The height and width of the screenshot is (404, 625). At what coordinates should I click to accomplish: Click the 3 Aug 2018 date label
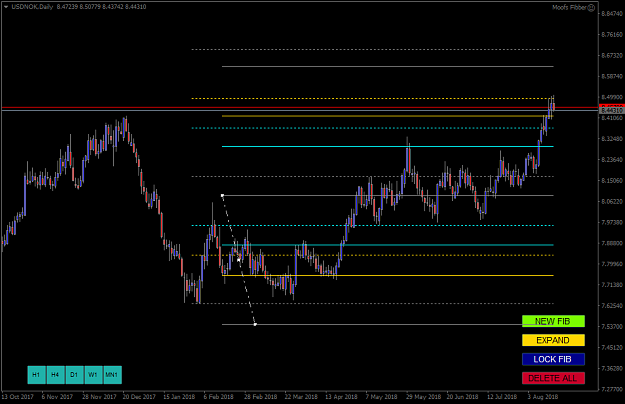542,397
